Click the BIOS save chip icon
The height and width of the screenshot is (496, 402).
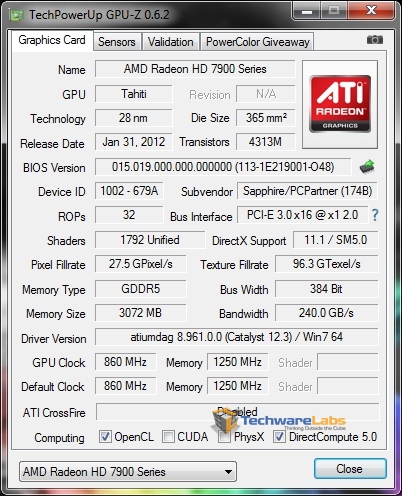(367, 166)
